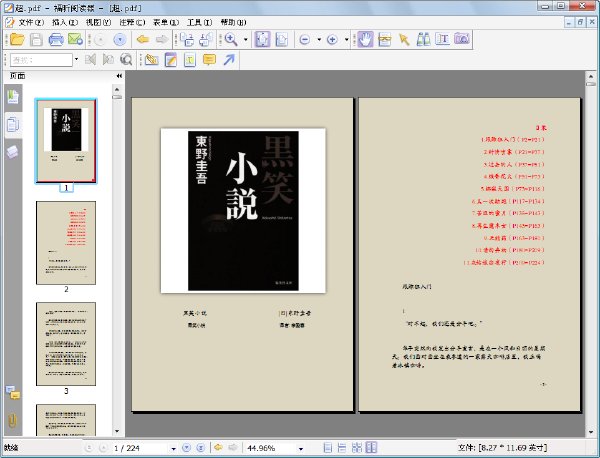This screenshot has width=600, height=458.
Task: Click the Find Previous icon
Action: tap(90, 60)
